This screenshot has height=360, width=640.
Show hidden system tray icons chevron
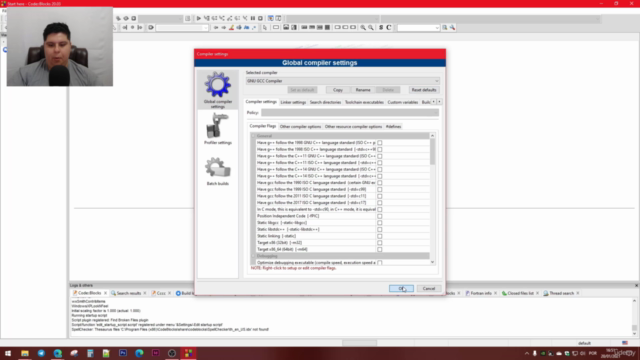[527, 353]
